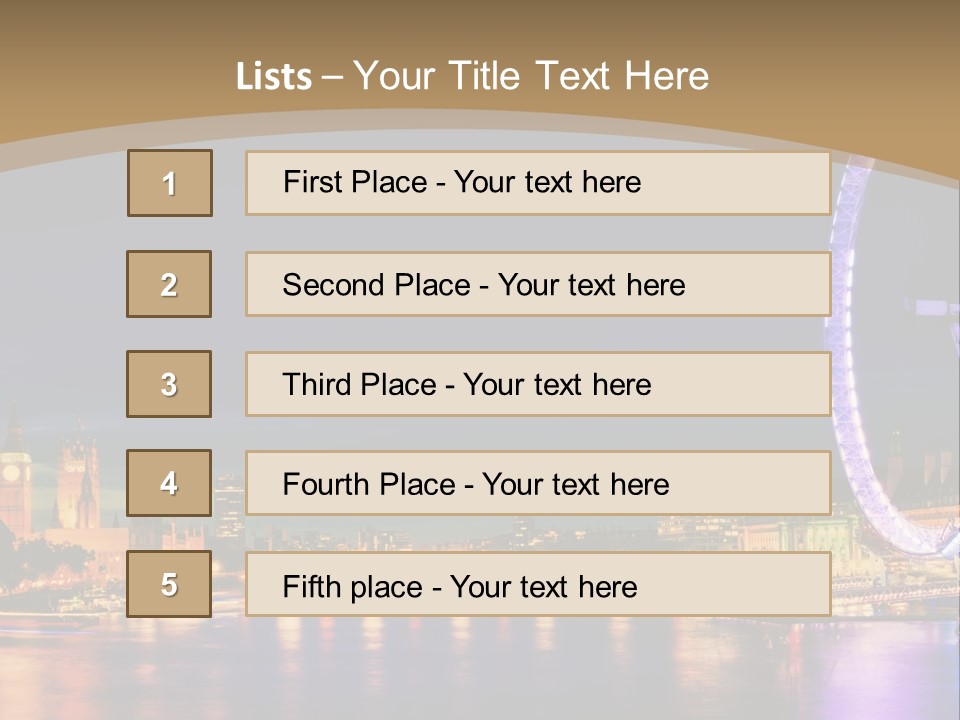Screen dimensions: 960x720
Task: Click the number 3 box
Action: (x=169, y=384)
